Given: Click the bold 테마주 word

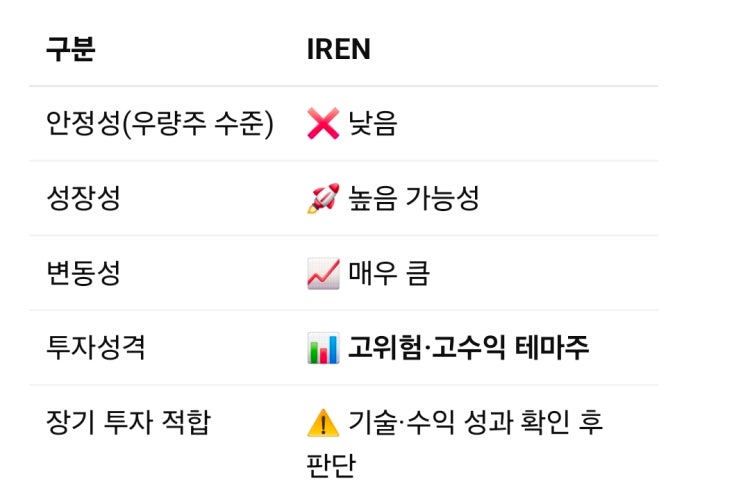Looking at the screenshot, I should 552,348.
